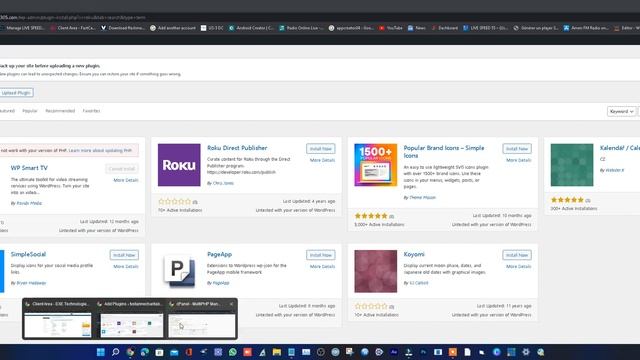Open the Microsoft Office icon in taskbar

click(x=189, y=352)
